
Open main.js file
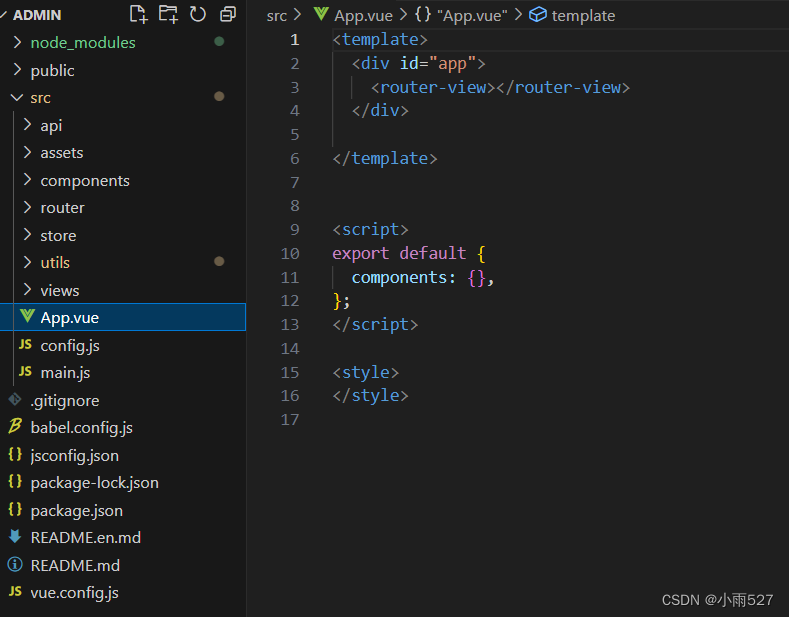pos(65,373)
